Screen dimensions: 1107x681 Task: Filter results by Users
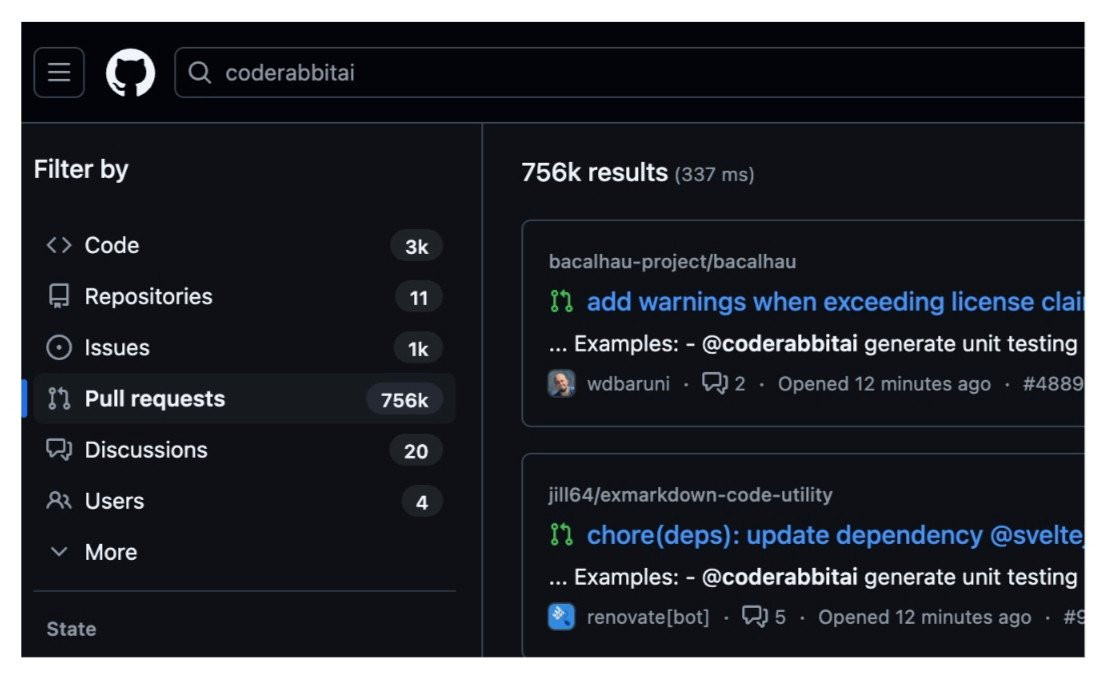[x=244, y=501]
